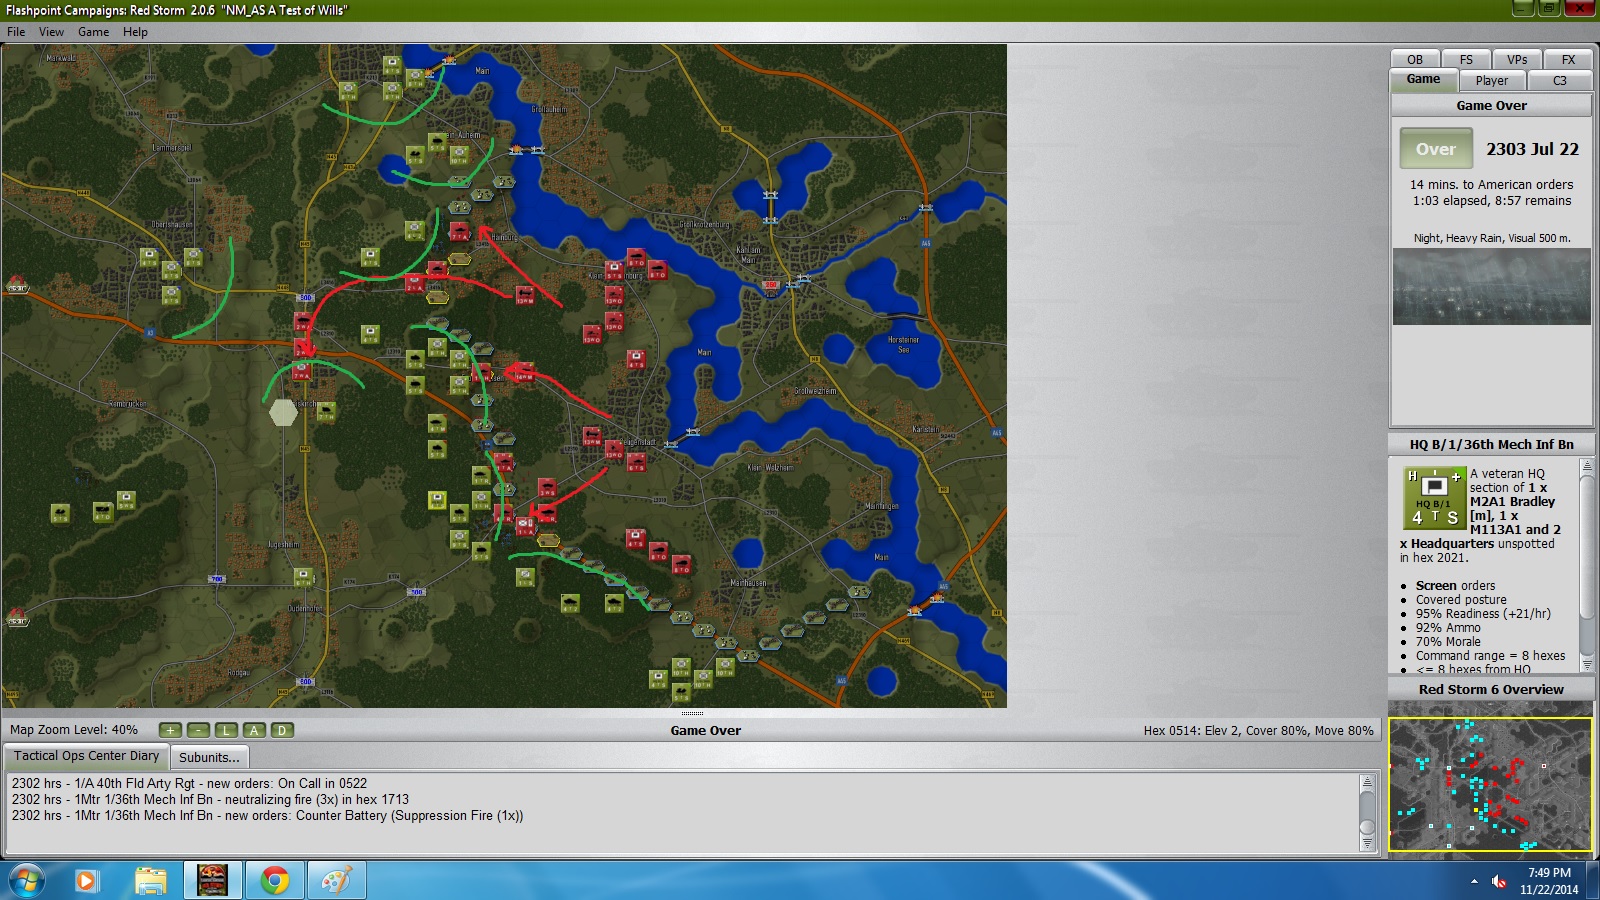Image resolution: width=1600 pixels, height=900 pixels.
Task: Click the Red Storm 6 Overview header
Action: point(1491,689)
